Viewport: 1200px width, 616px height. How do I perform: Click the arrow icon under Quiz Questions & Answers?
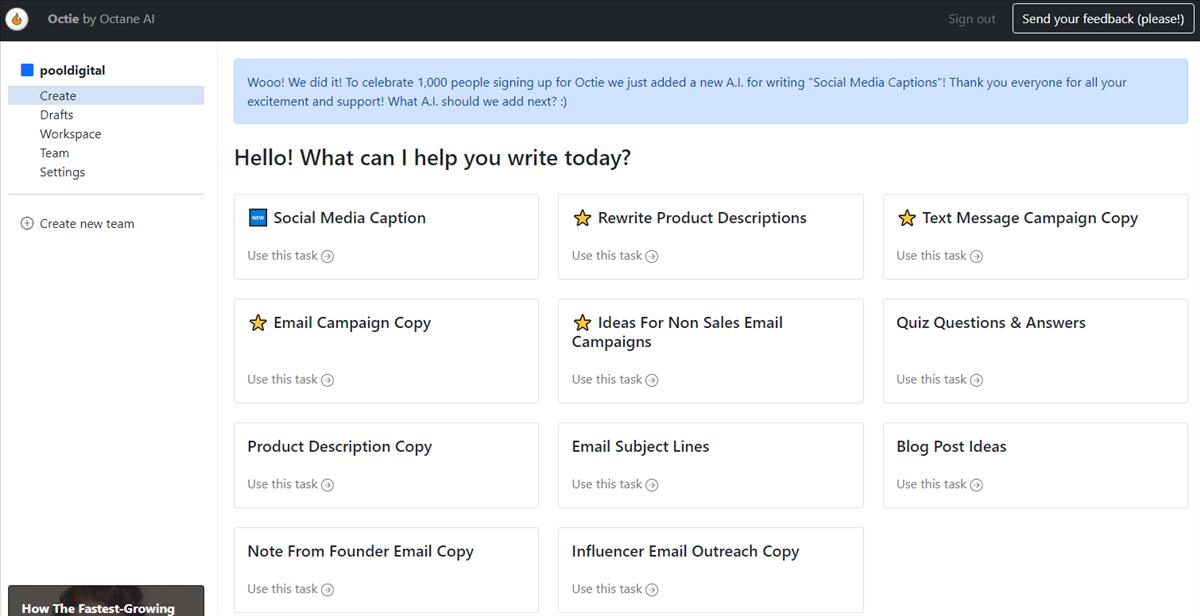point(977,380)
